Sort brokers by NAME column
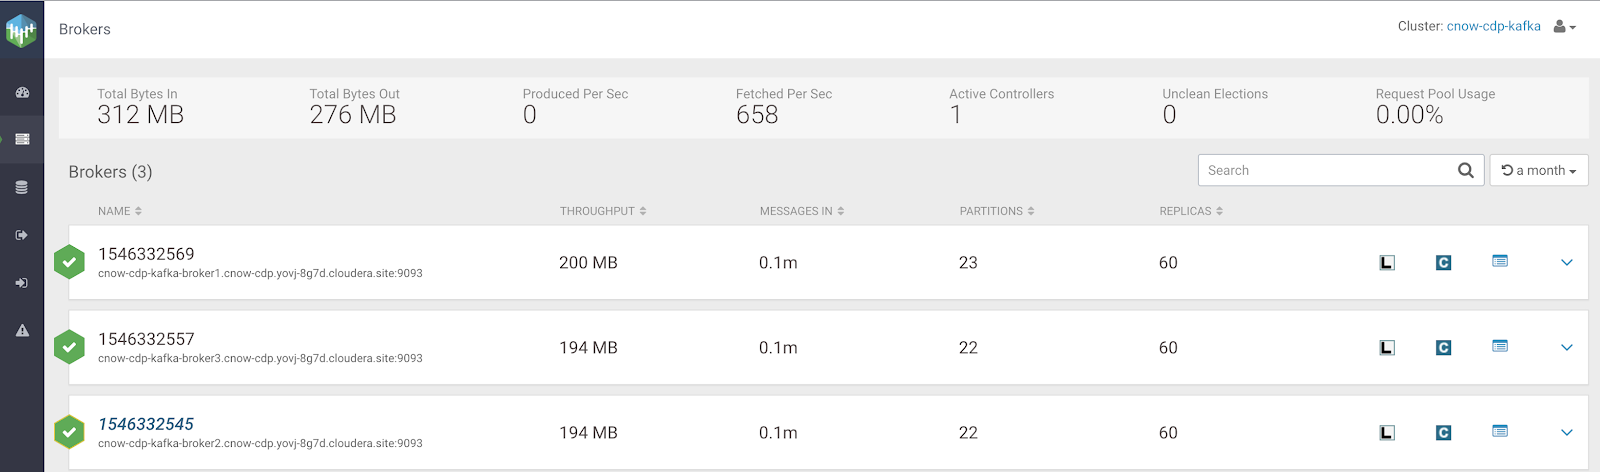 [120, 211]
